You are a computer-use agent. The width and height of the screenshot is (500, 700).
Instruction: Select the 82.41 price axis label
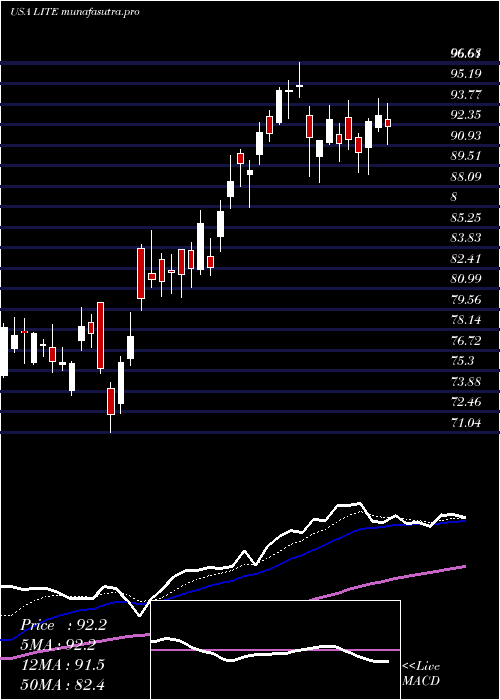click(467, 258)
